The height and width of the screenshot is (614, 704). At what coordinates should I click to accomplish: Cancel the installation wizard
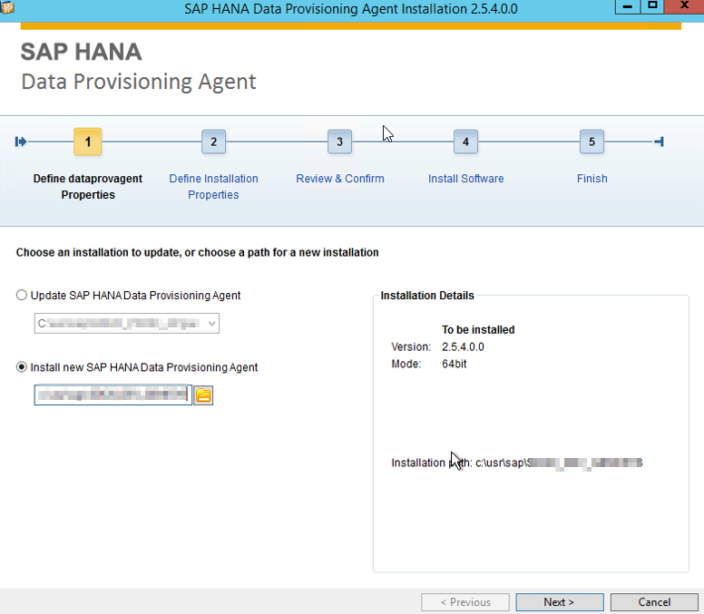click(654, 602)
